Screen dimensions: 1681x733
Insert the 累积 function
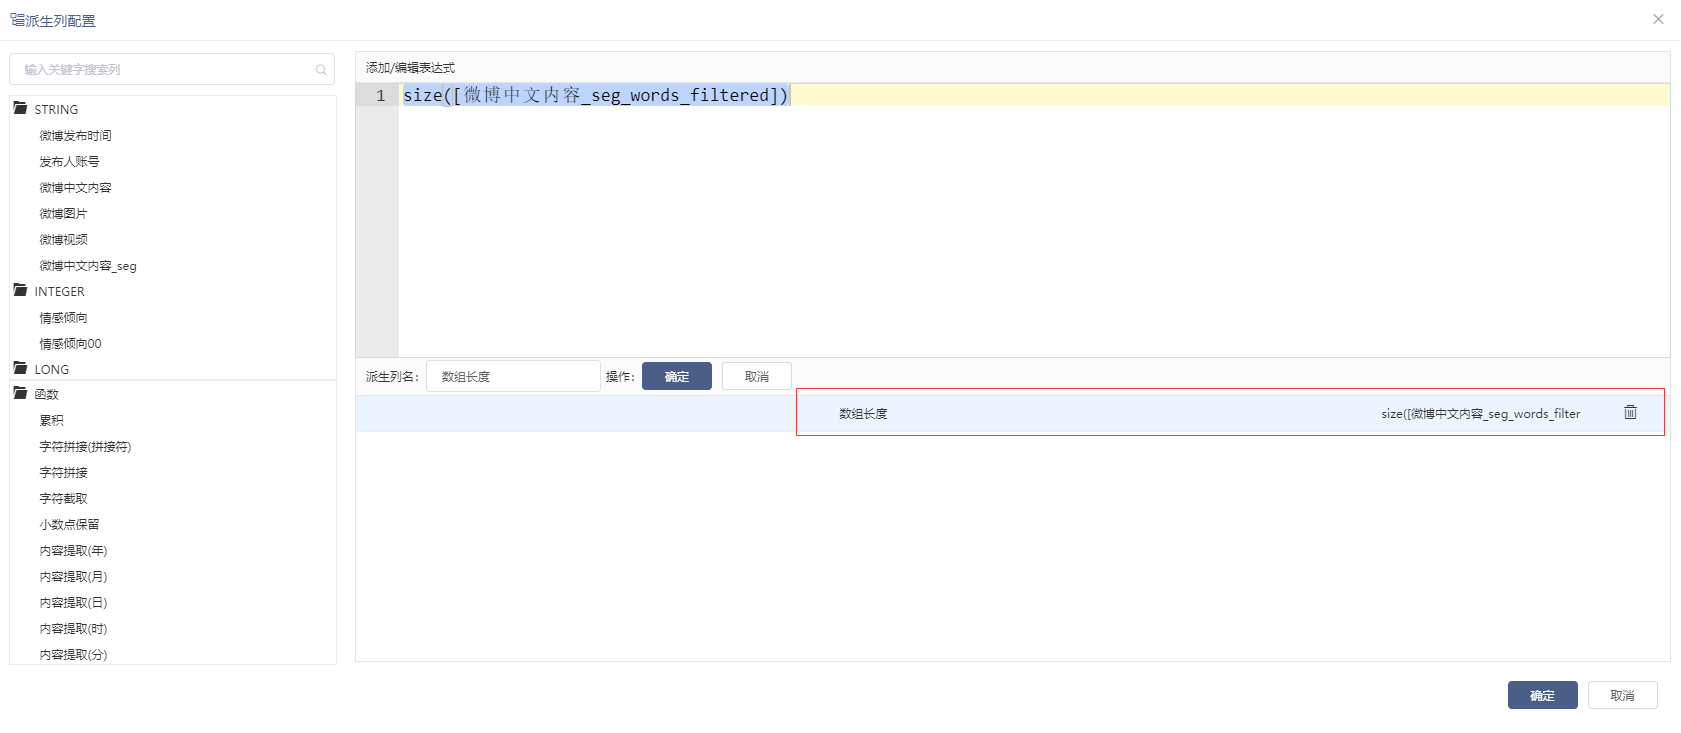51,420
